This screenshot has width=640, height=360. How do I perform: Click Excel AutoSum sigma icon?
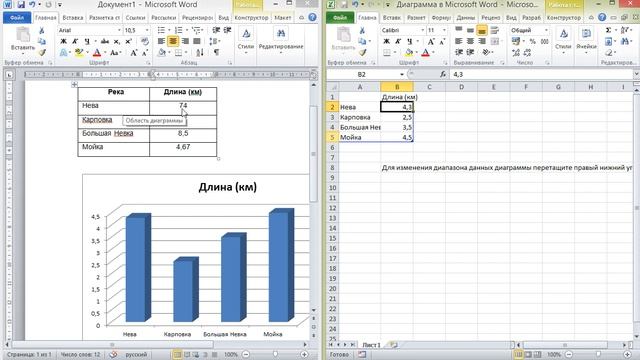point(609,31)
